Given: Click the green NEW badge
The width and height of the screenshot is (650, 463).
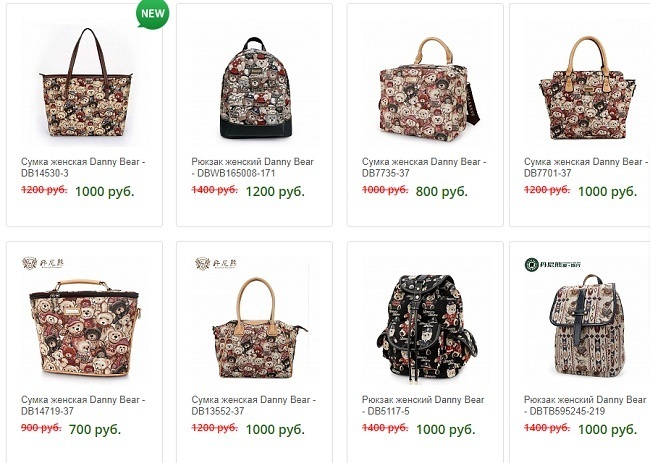Looking at the screenshot, I should tap(151, 14).
